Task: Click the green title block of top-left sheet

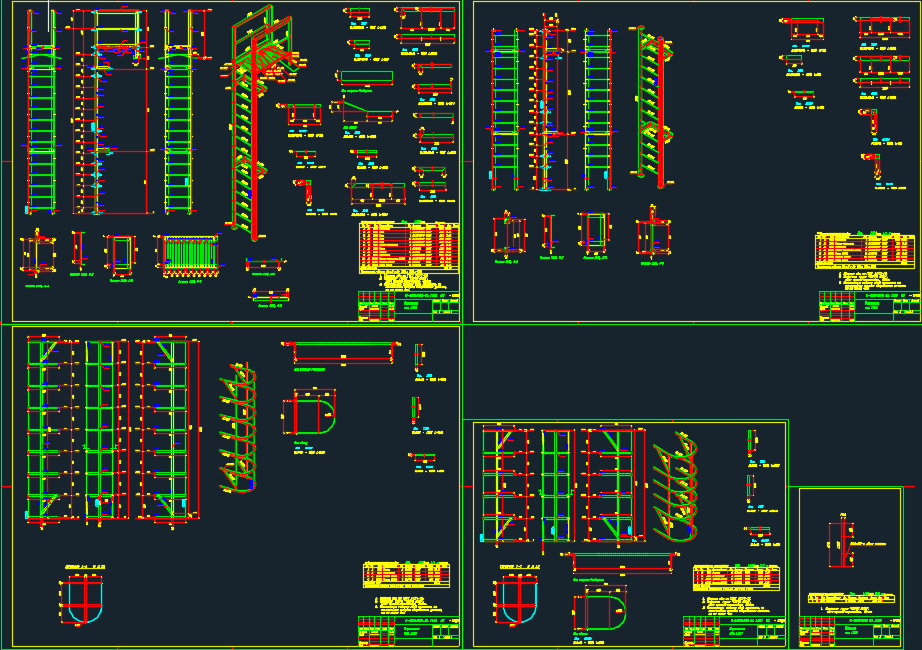Action: click(x=409, y=306)
